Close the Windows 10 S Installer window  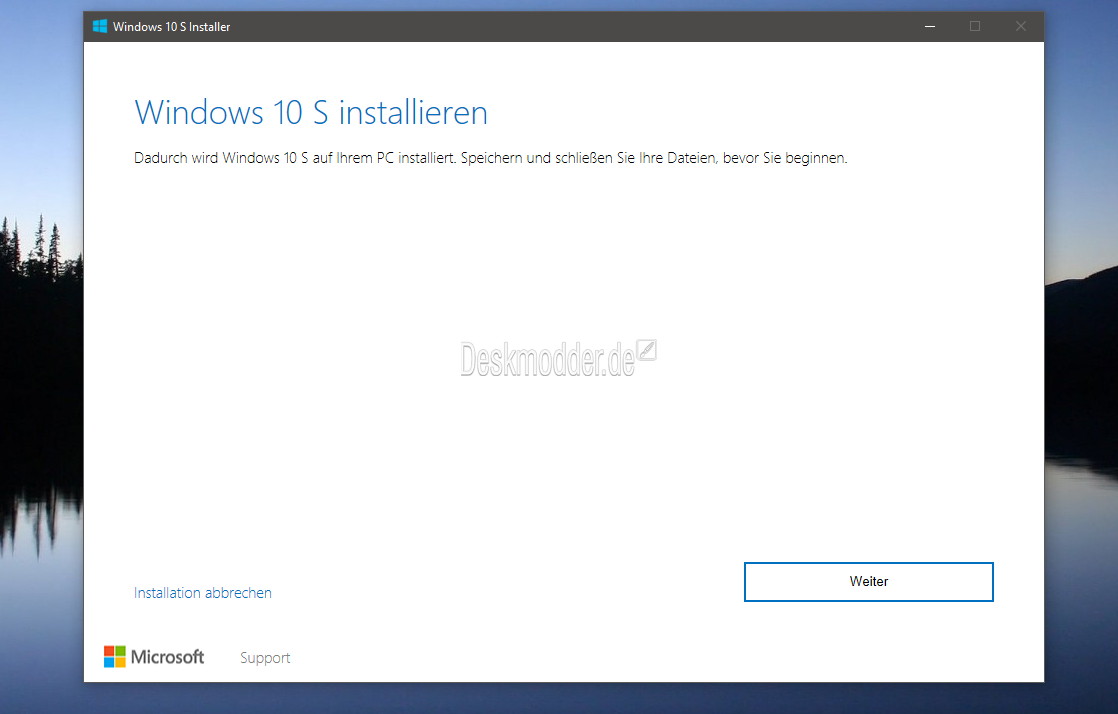1020,26
